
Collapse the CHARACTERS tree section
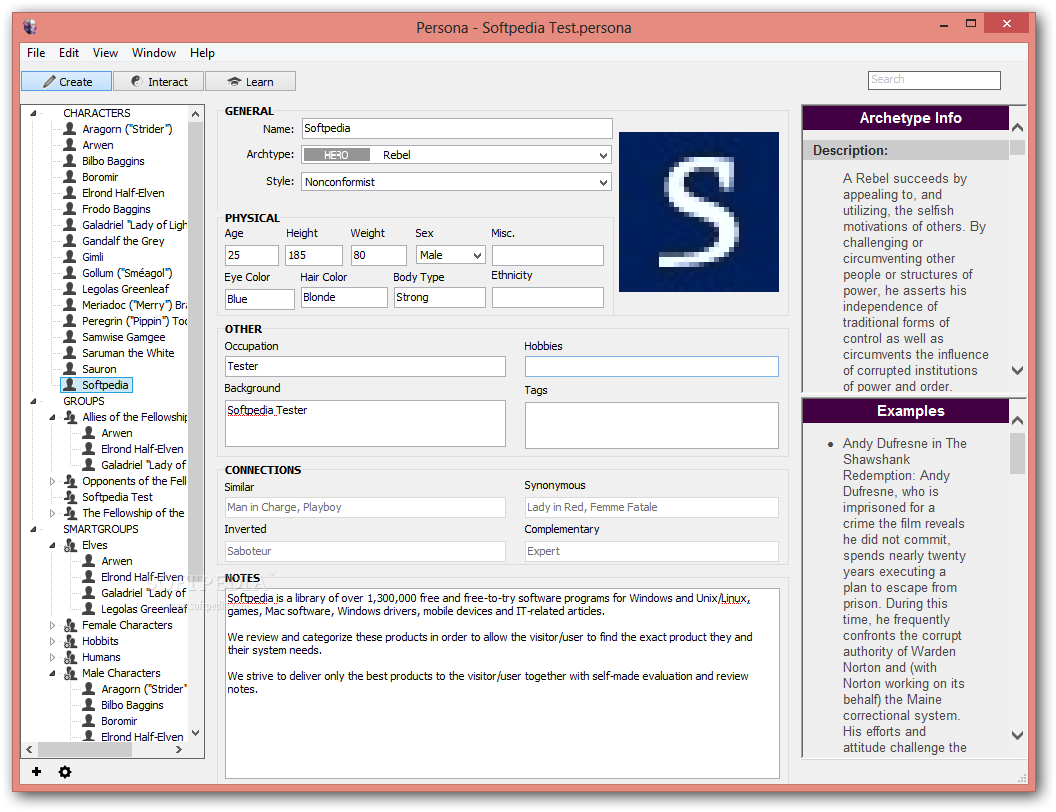(x=33, y=113)
